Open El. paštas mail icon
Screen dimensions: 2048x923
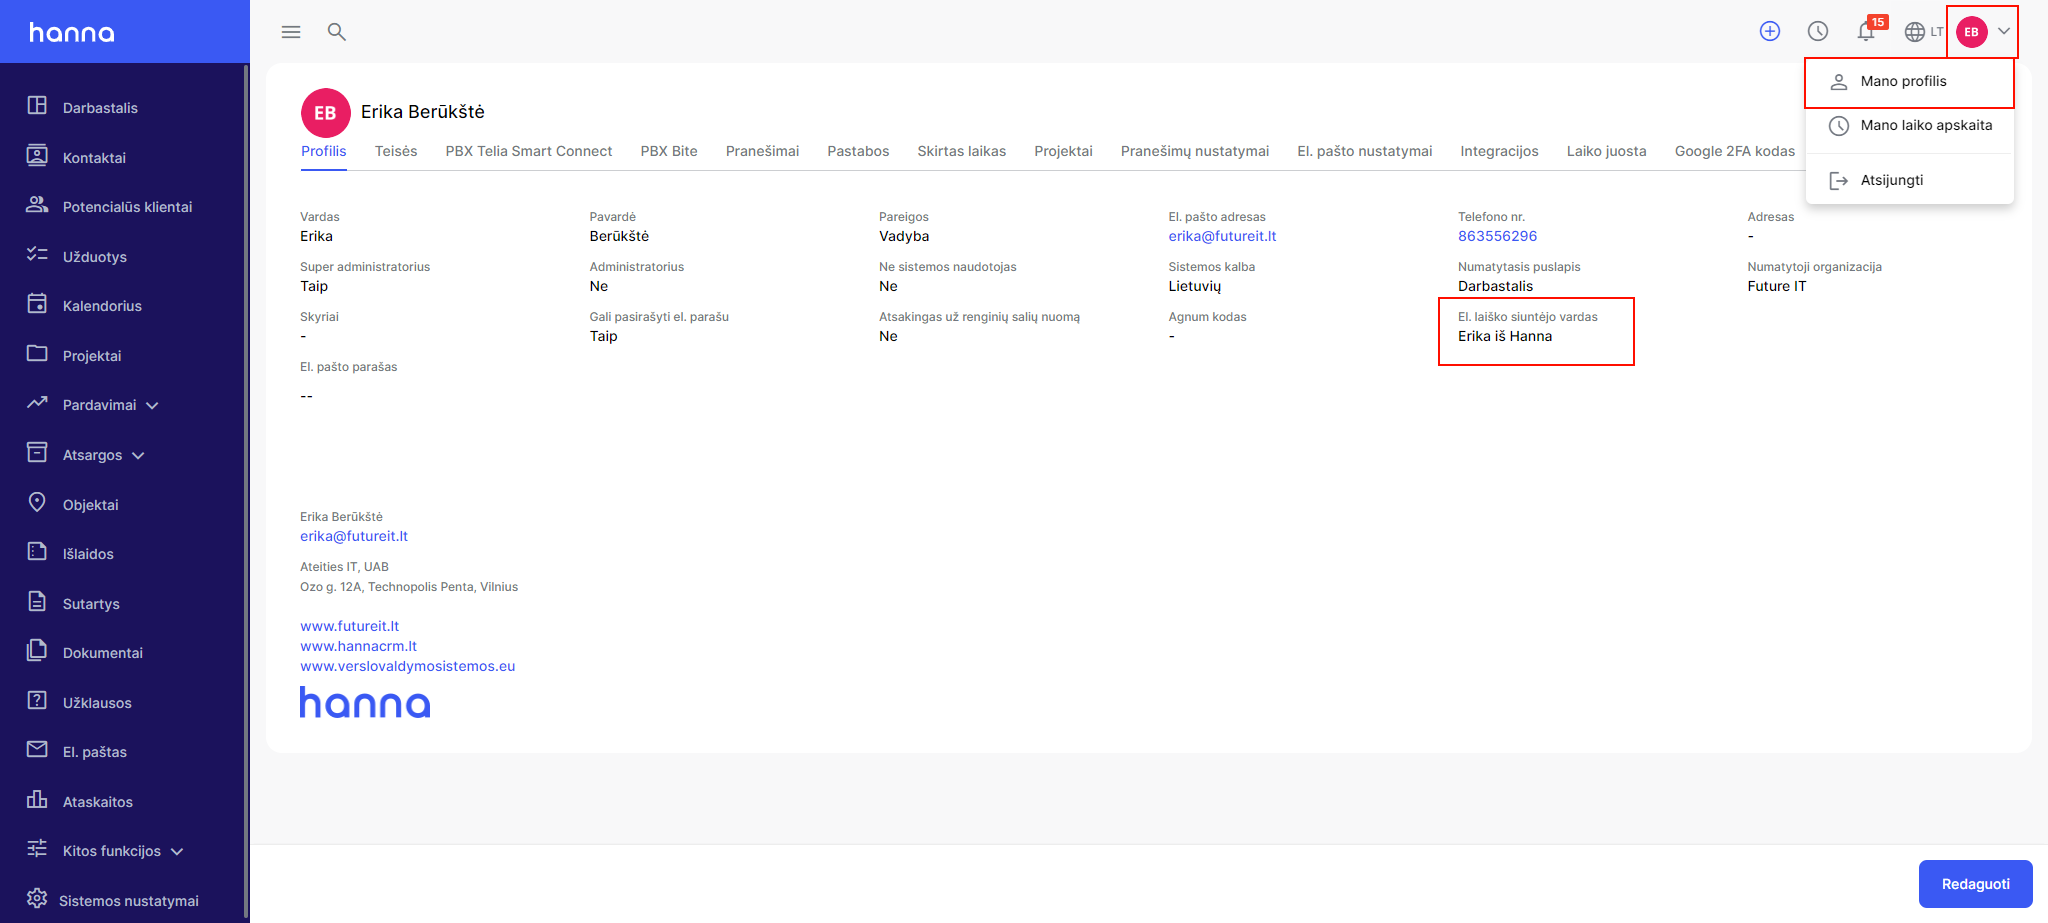37,750
